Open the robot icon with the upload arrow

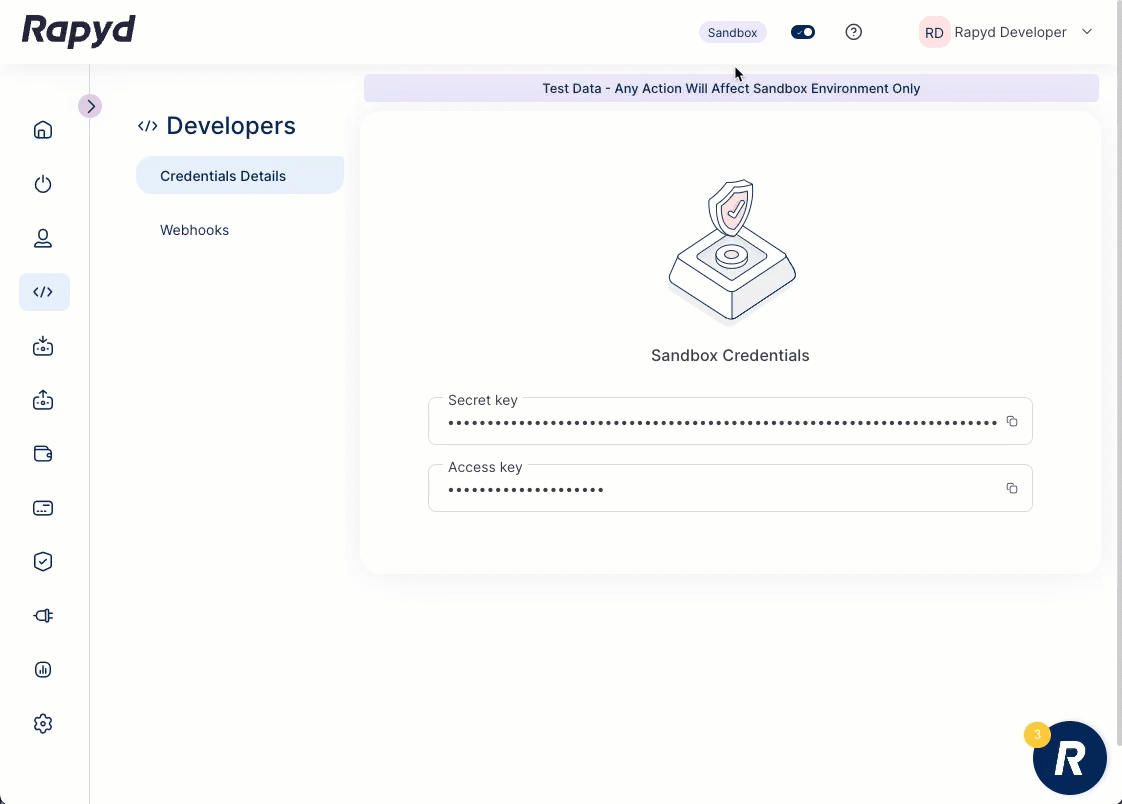(x=43, y=400)
